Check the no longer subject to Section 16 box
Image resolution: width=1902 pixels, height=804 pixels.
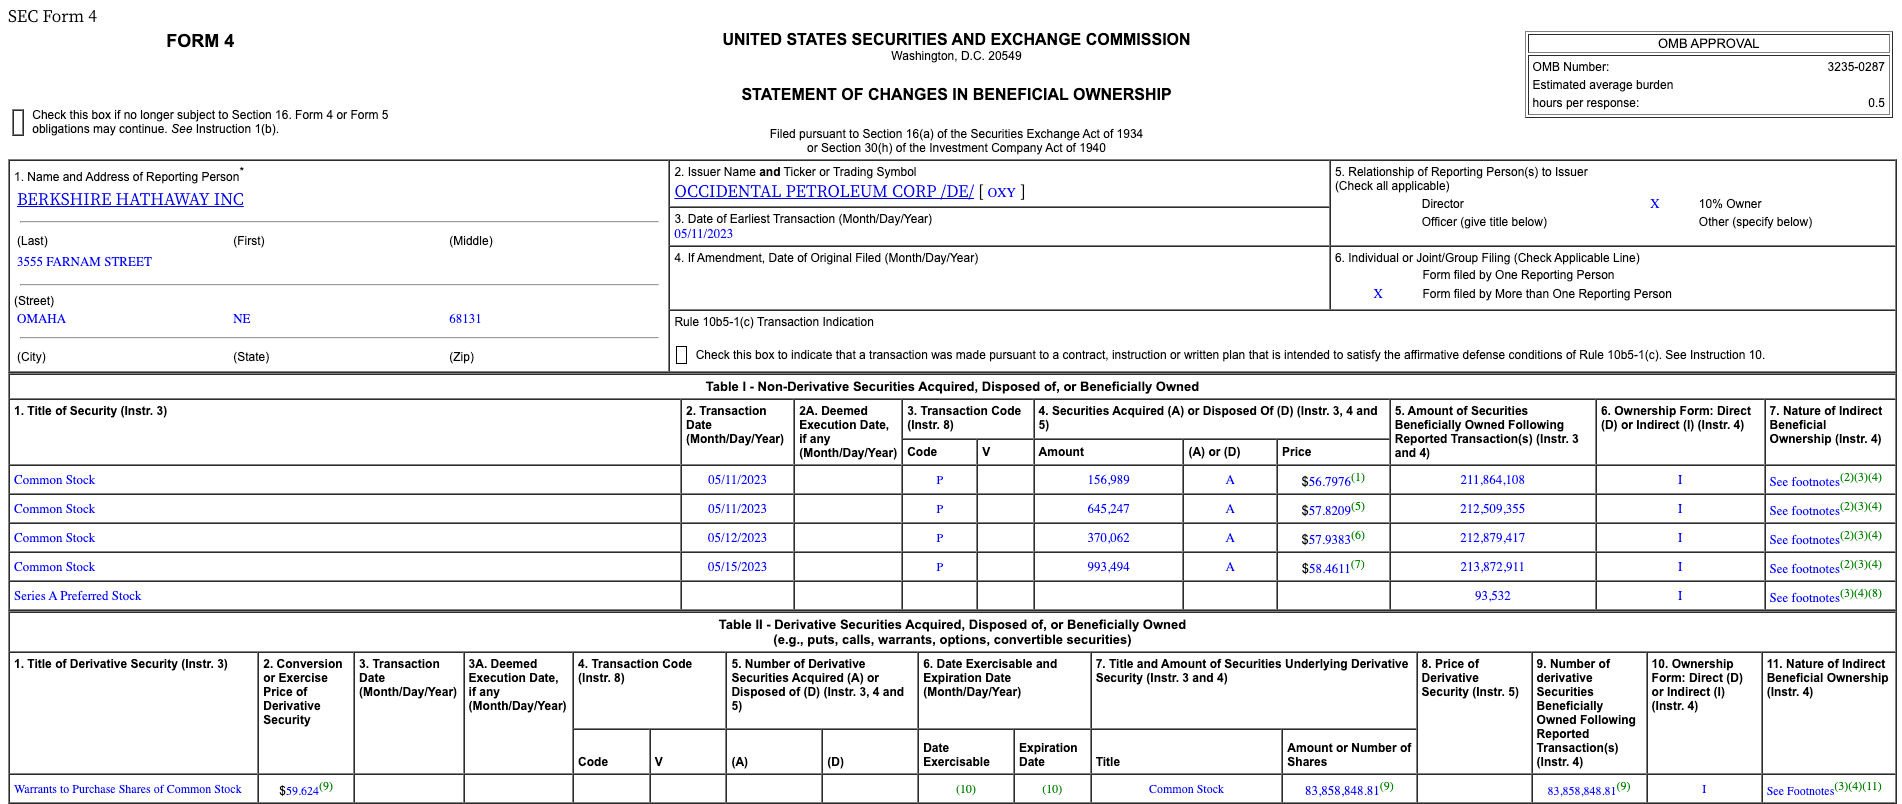(18, 122)
